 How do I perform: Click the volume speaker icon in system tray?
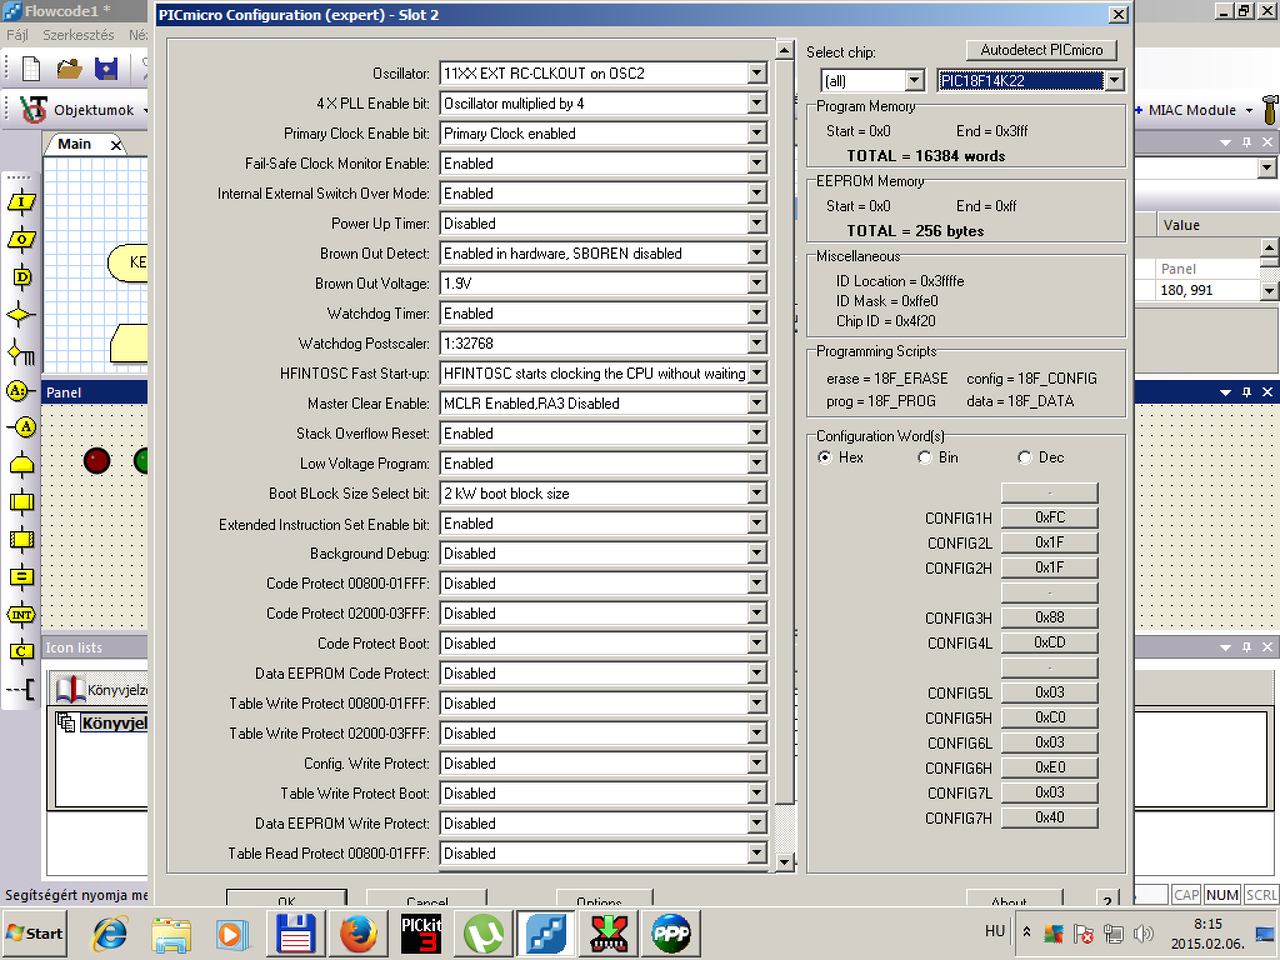(x=1144, y=934)
